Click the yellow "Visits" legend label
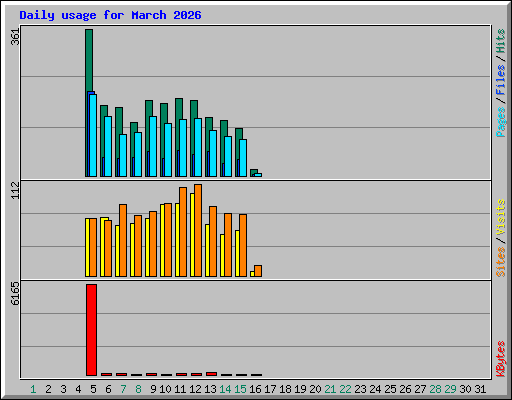The height and width of the screenshot is (400, 512). click(501, 217)
